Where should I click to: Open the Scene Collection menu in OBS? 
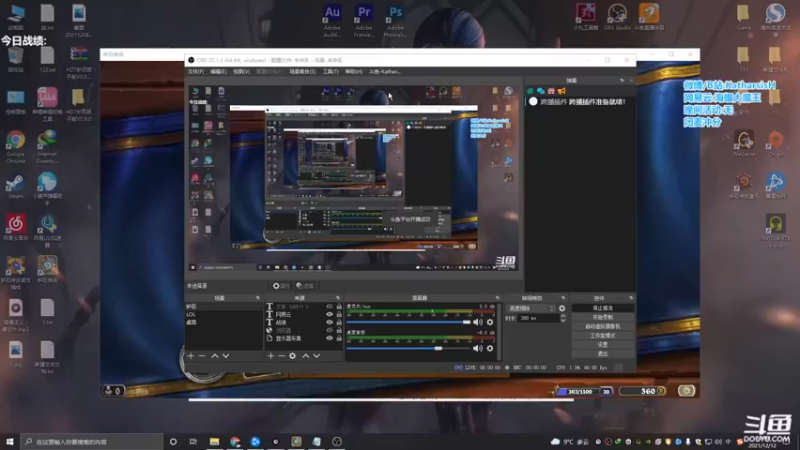[x=303, y=72]
